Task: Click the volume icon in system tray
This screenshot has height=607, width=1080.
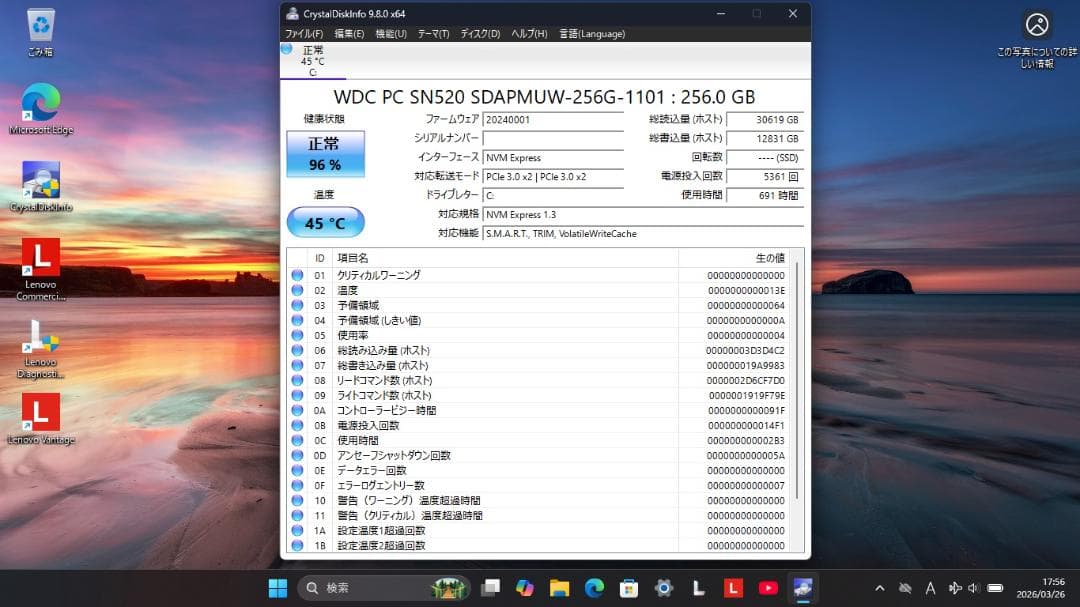Action: coord(973,588)
